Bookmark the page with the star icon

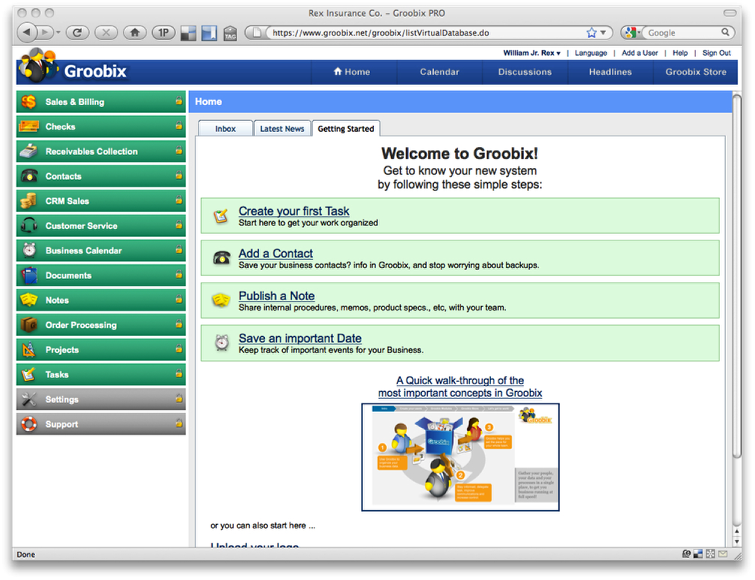591,33
